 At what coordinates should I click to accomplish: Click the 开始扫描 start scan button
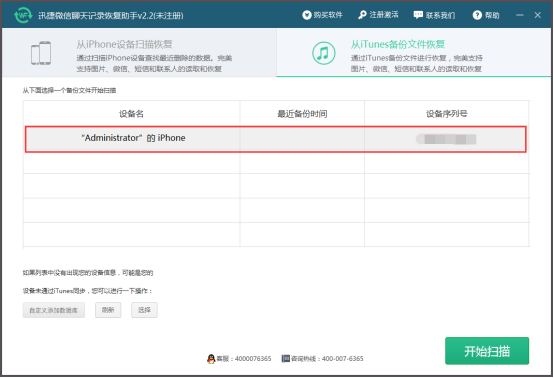click(487, 351)
